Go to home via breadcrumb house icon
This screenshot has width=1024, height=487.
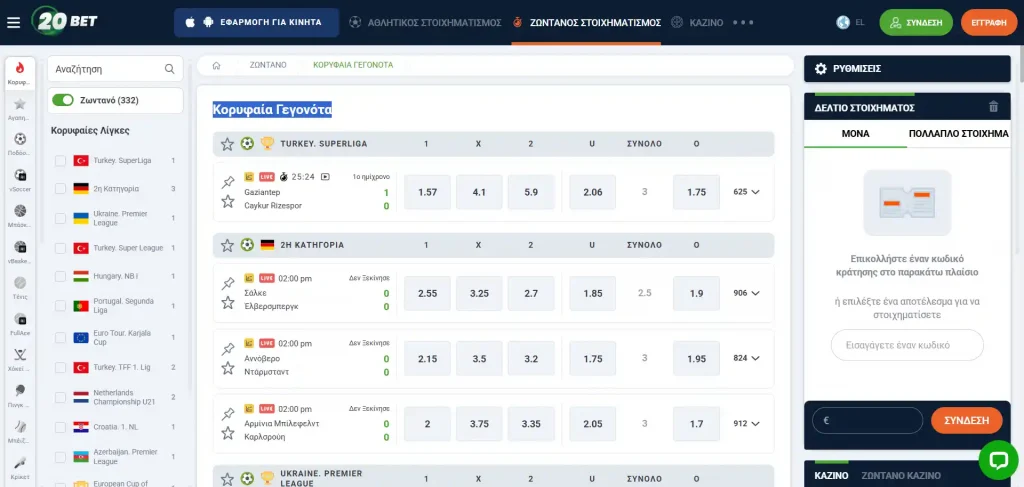(x=216, y=65)
